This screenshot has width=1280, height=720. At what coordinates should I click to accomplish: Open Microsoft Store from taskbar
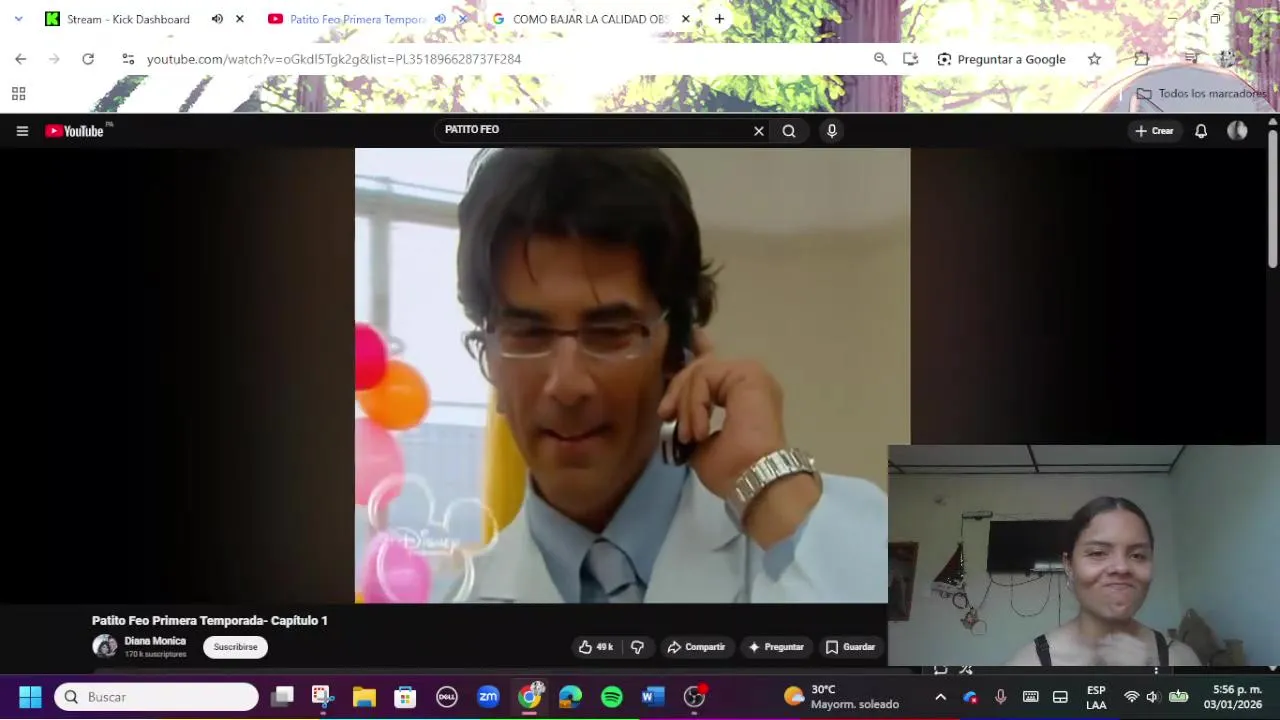(405, 697)
